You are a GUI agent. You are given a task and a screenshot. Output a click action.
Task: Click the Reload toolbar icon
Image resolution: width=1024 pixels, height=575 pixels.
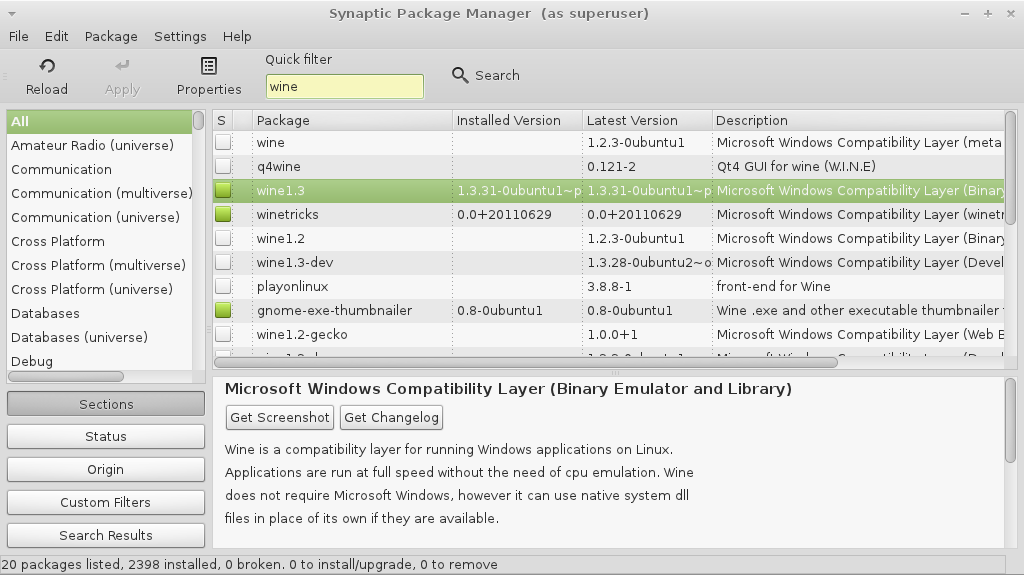(47, 66)
